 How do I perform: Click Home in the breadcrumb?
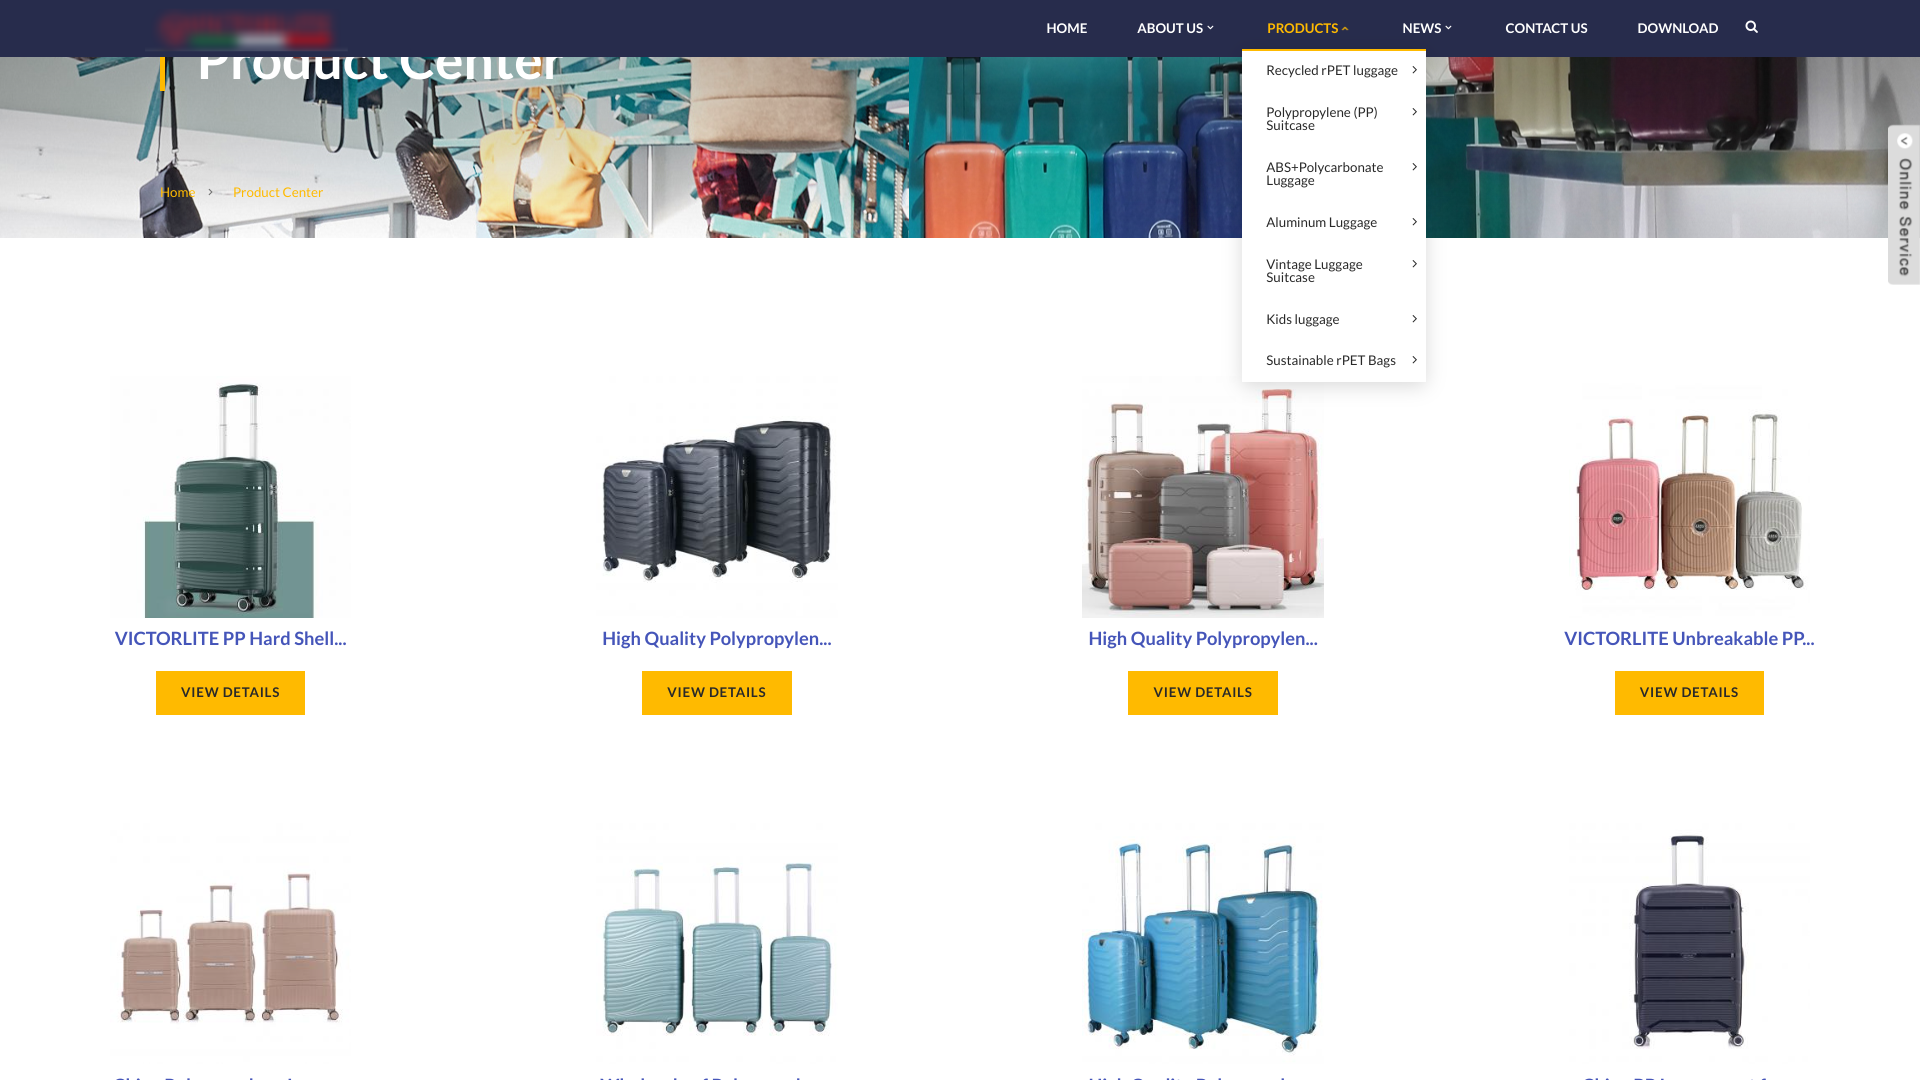click(178, 192)
